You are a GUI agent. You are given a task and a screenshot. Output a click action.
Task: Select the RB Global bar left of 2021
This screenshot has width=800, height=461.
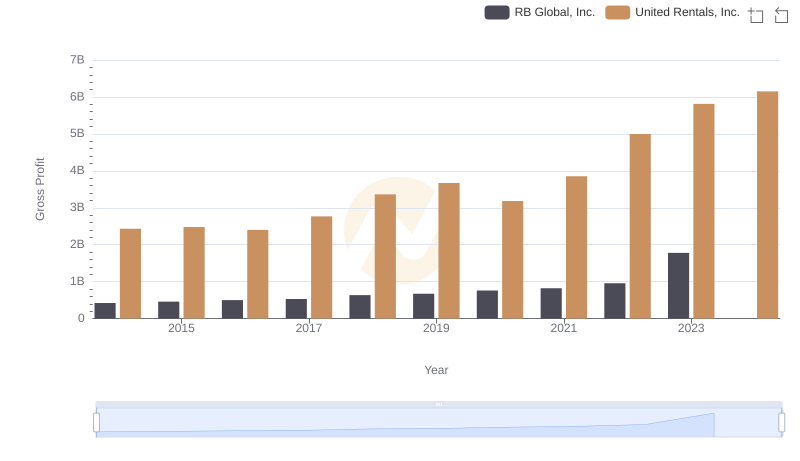click(x=551, y=303)
